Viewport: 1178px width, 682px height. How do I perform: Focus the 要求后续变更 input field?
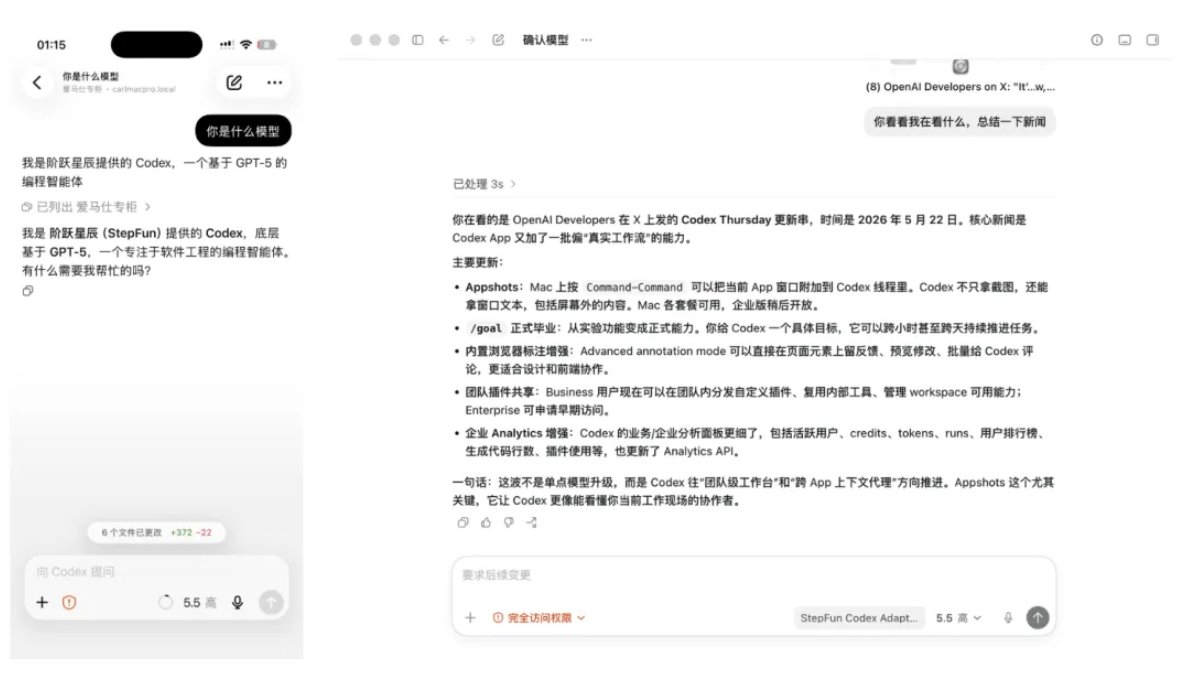click(754, 575)
